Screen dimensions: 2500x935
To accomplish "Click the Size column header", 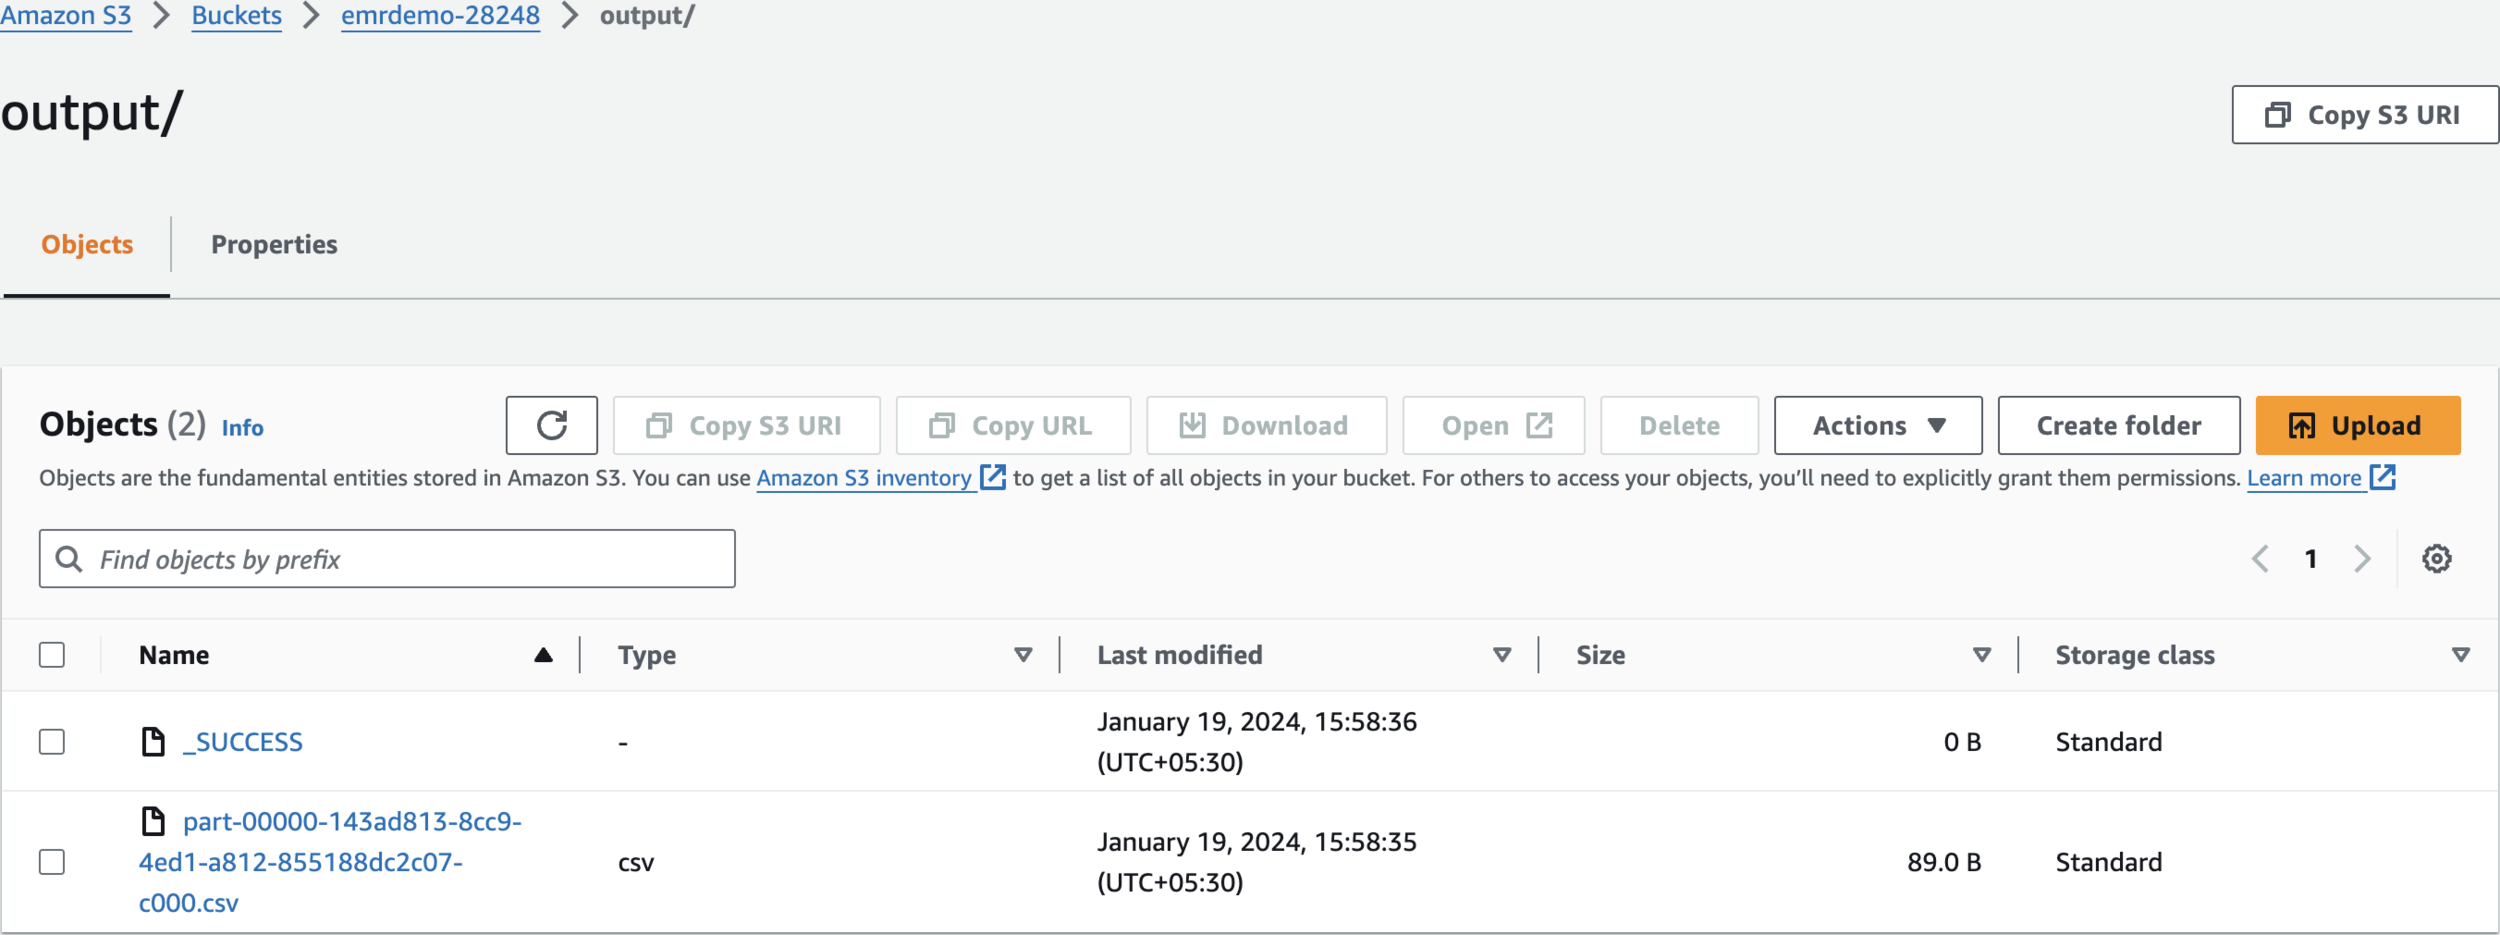I will click(1601, 655).
